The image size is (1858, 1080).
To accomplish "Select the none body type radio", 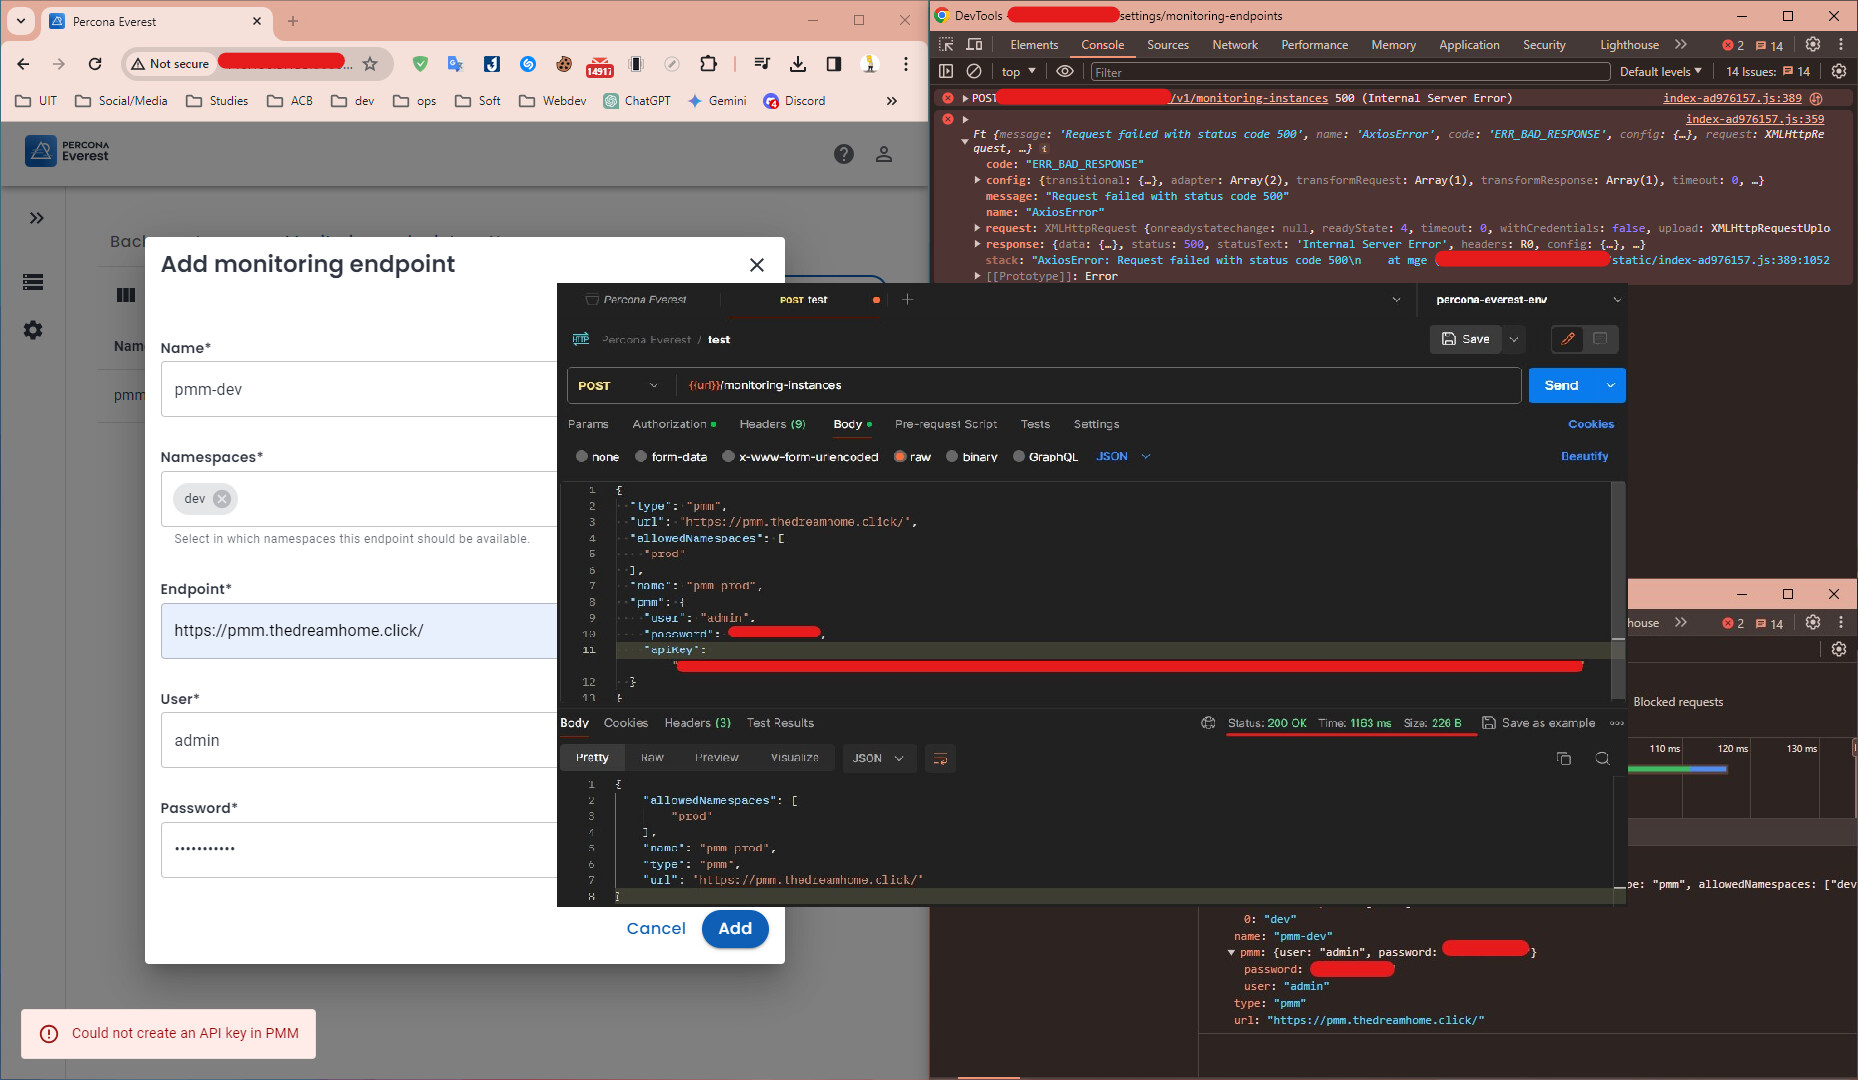I will tap(582, 457).
